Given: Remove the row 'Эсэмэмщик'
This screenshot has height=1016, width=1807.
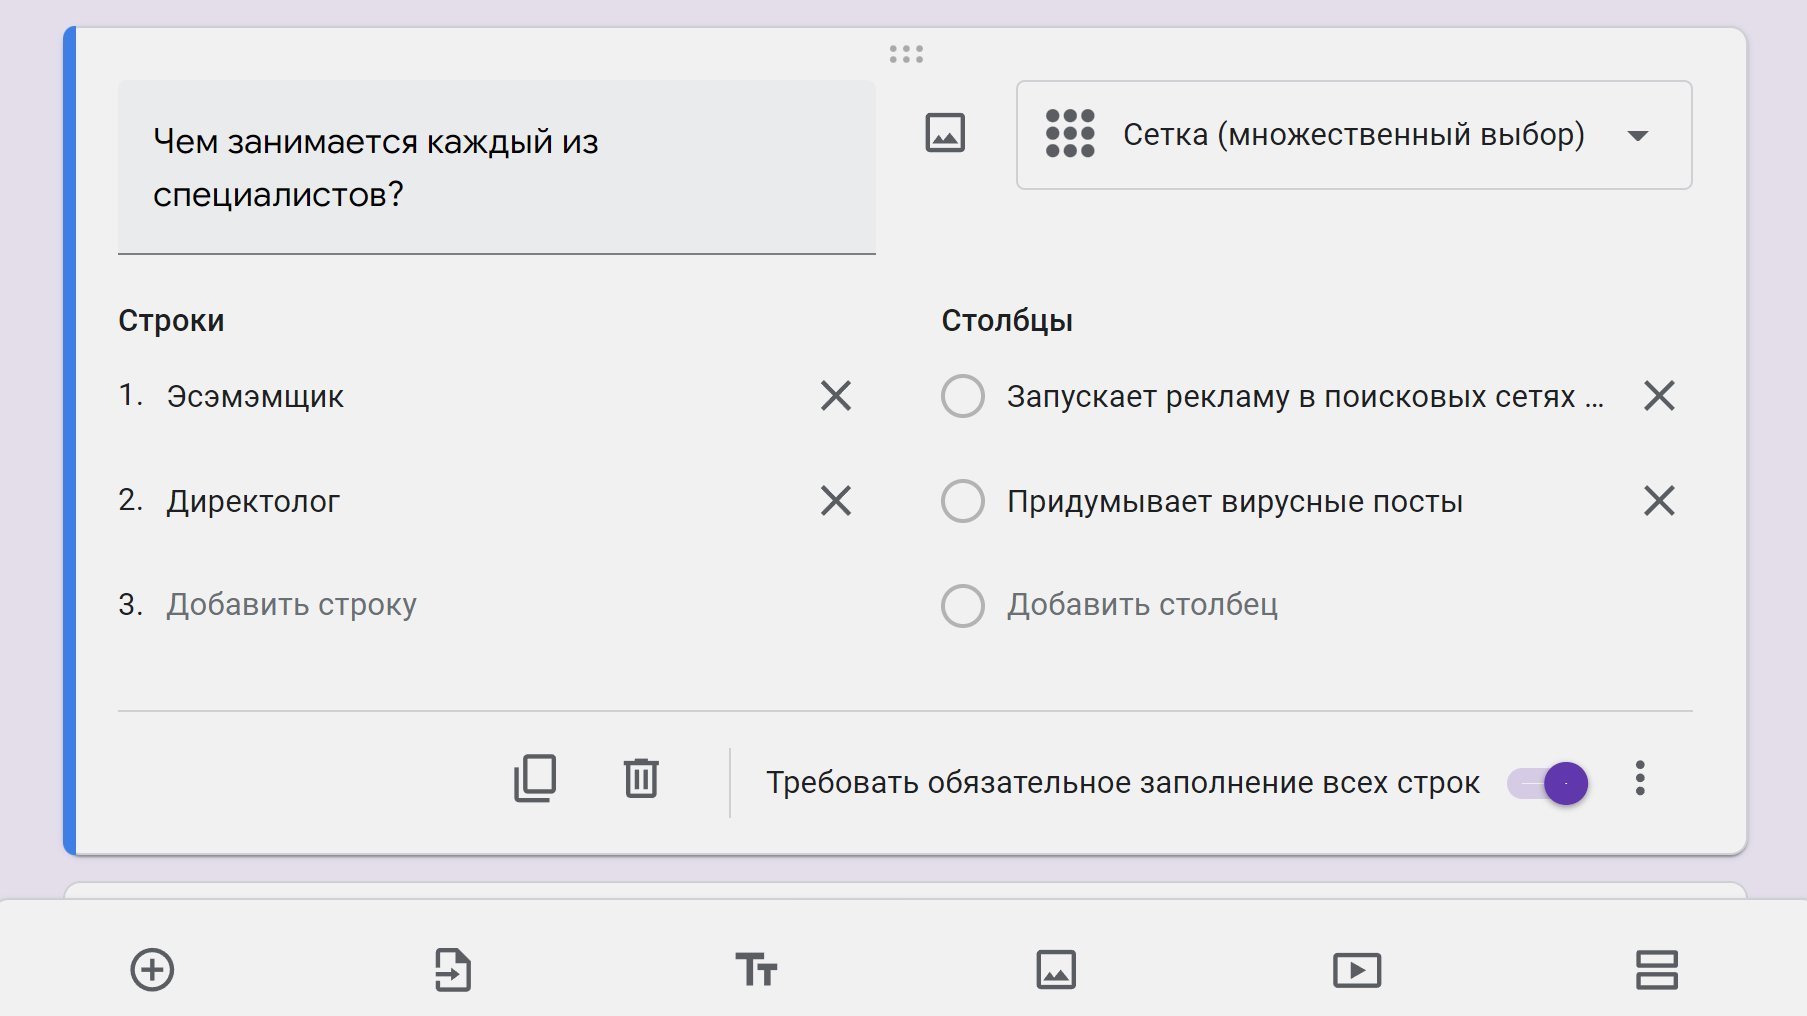Looking at the screenshot, I should (836, 396).
